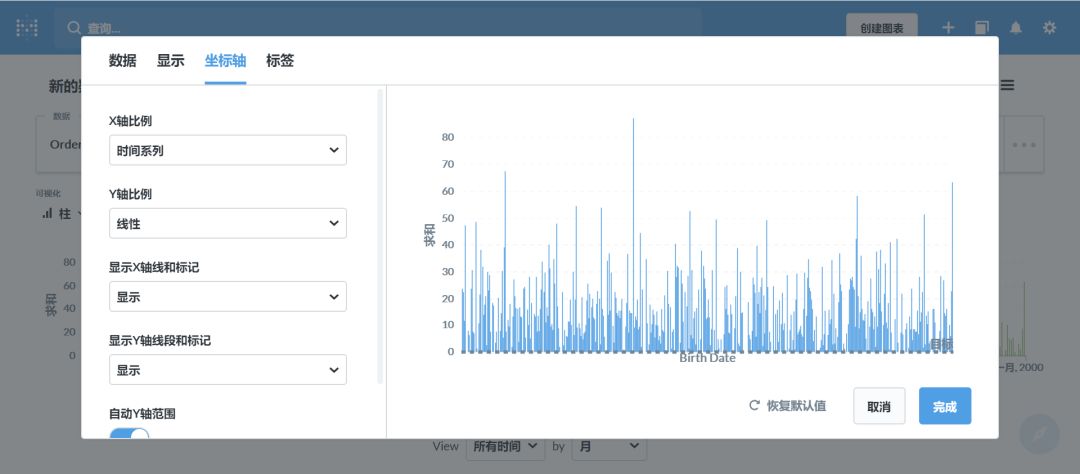This screenshot has width=1080, height=474.
Task: Click the settings panel scrollbar
Action: [x=380, y=237]
